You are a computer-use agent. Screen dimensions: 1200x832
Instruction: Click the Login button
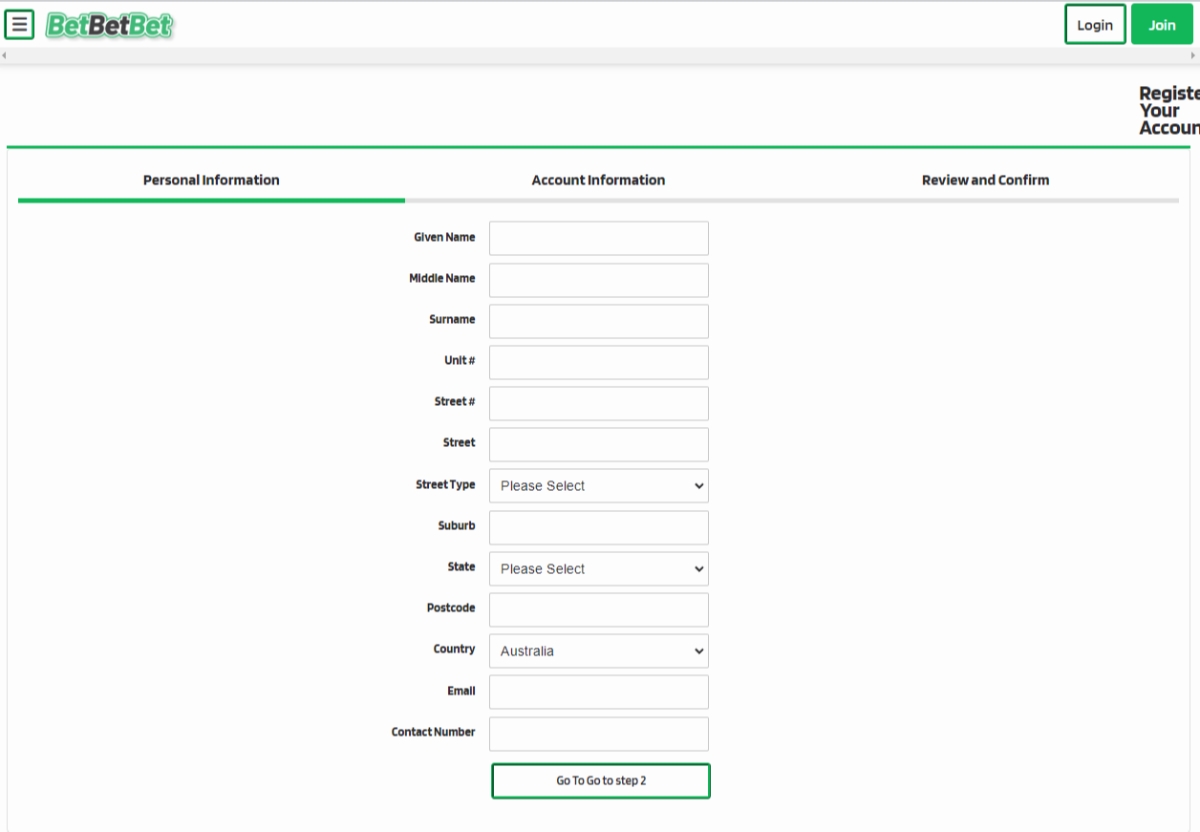click(1095, 25)
